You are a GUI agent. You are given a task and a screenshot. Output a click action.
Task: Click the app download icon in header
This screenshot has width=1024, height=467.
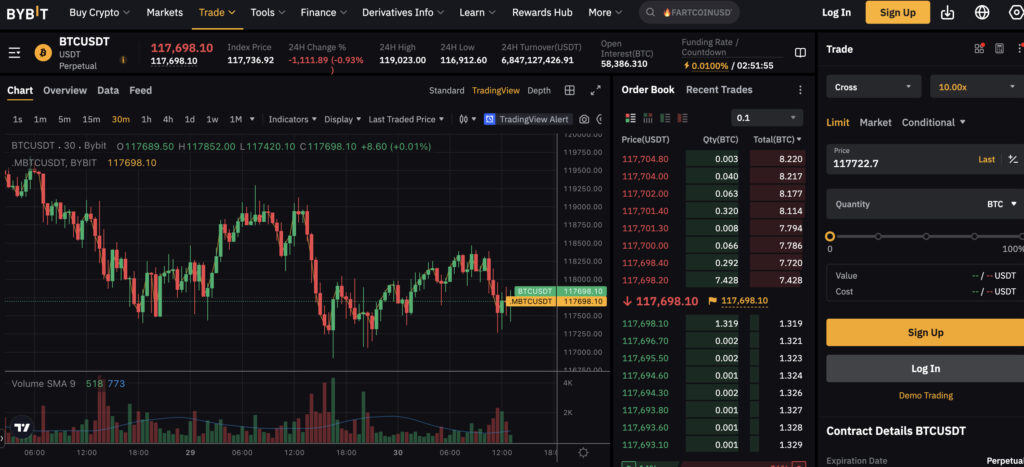(948, 12)
